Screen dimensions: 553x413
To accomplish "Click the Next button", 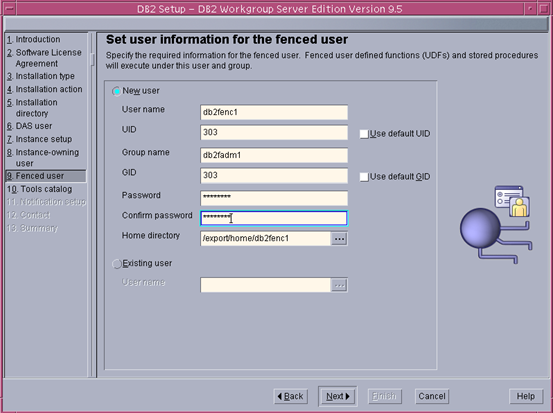I will pyautogui.click(x=338, y=396).
